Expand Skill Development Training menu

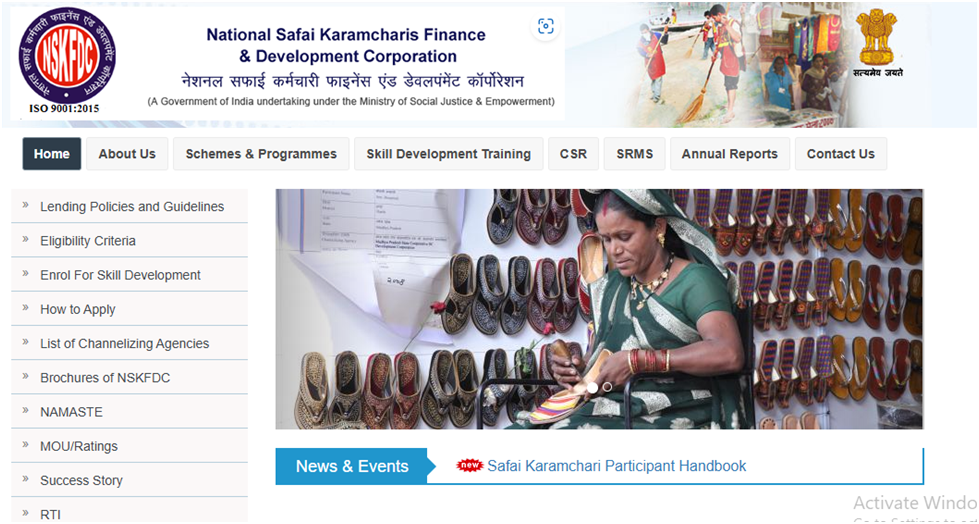coord(448,154)
